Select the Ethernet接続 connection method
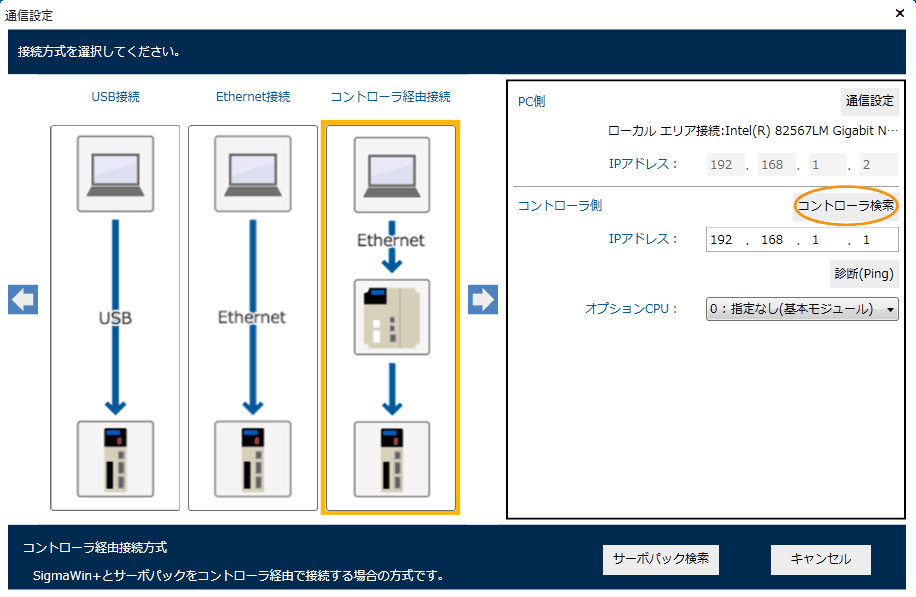The width and height of the screenshot is (916, 597). point(253,97)
